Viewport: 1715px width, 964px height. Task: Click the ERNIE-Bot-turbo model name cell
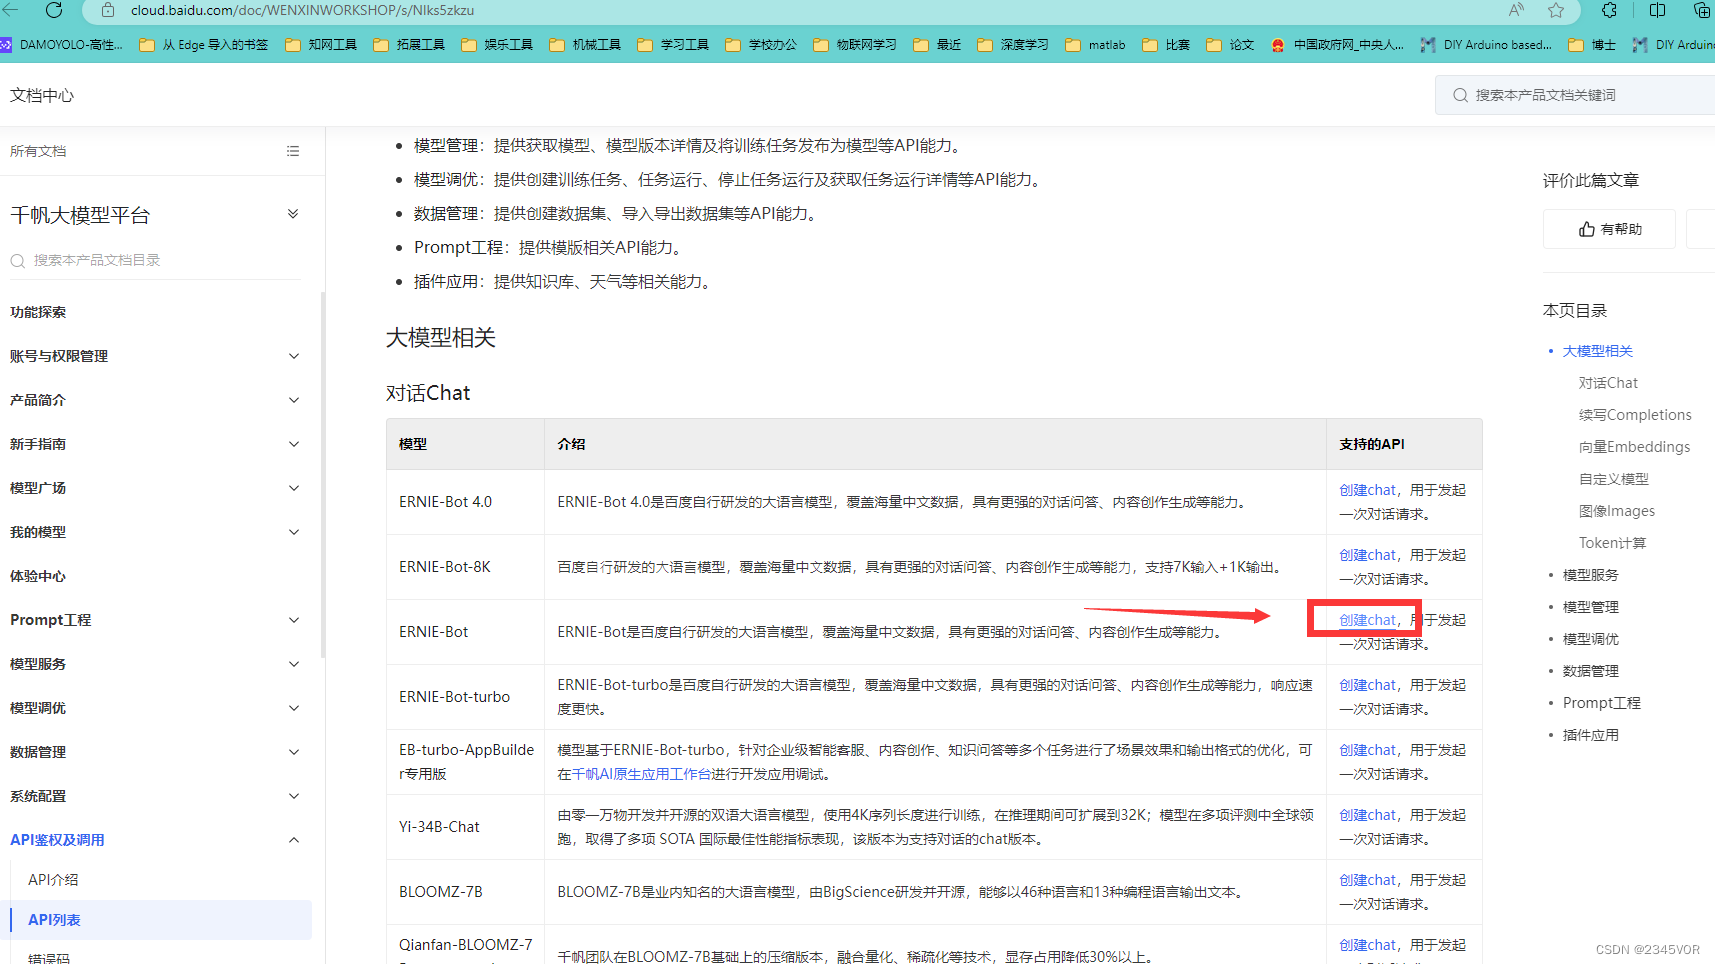coord(466,697)
